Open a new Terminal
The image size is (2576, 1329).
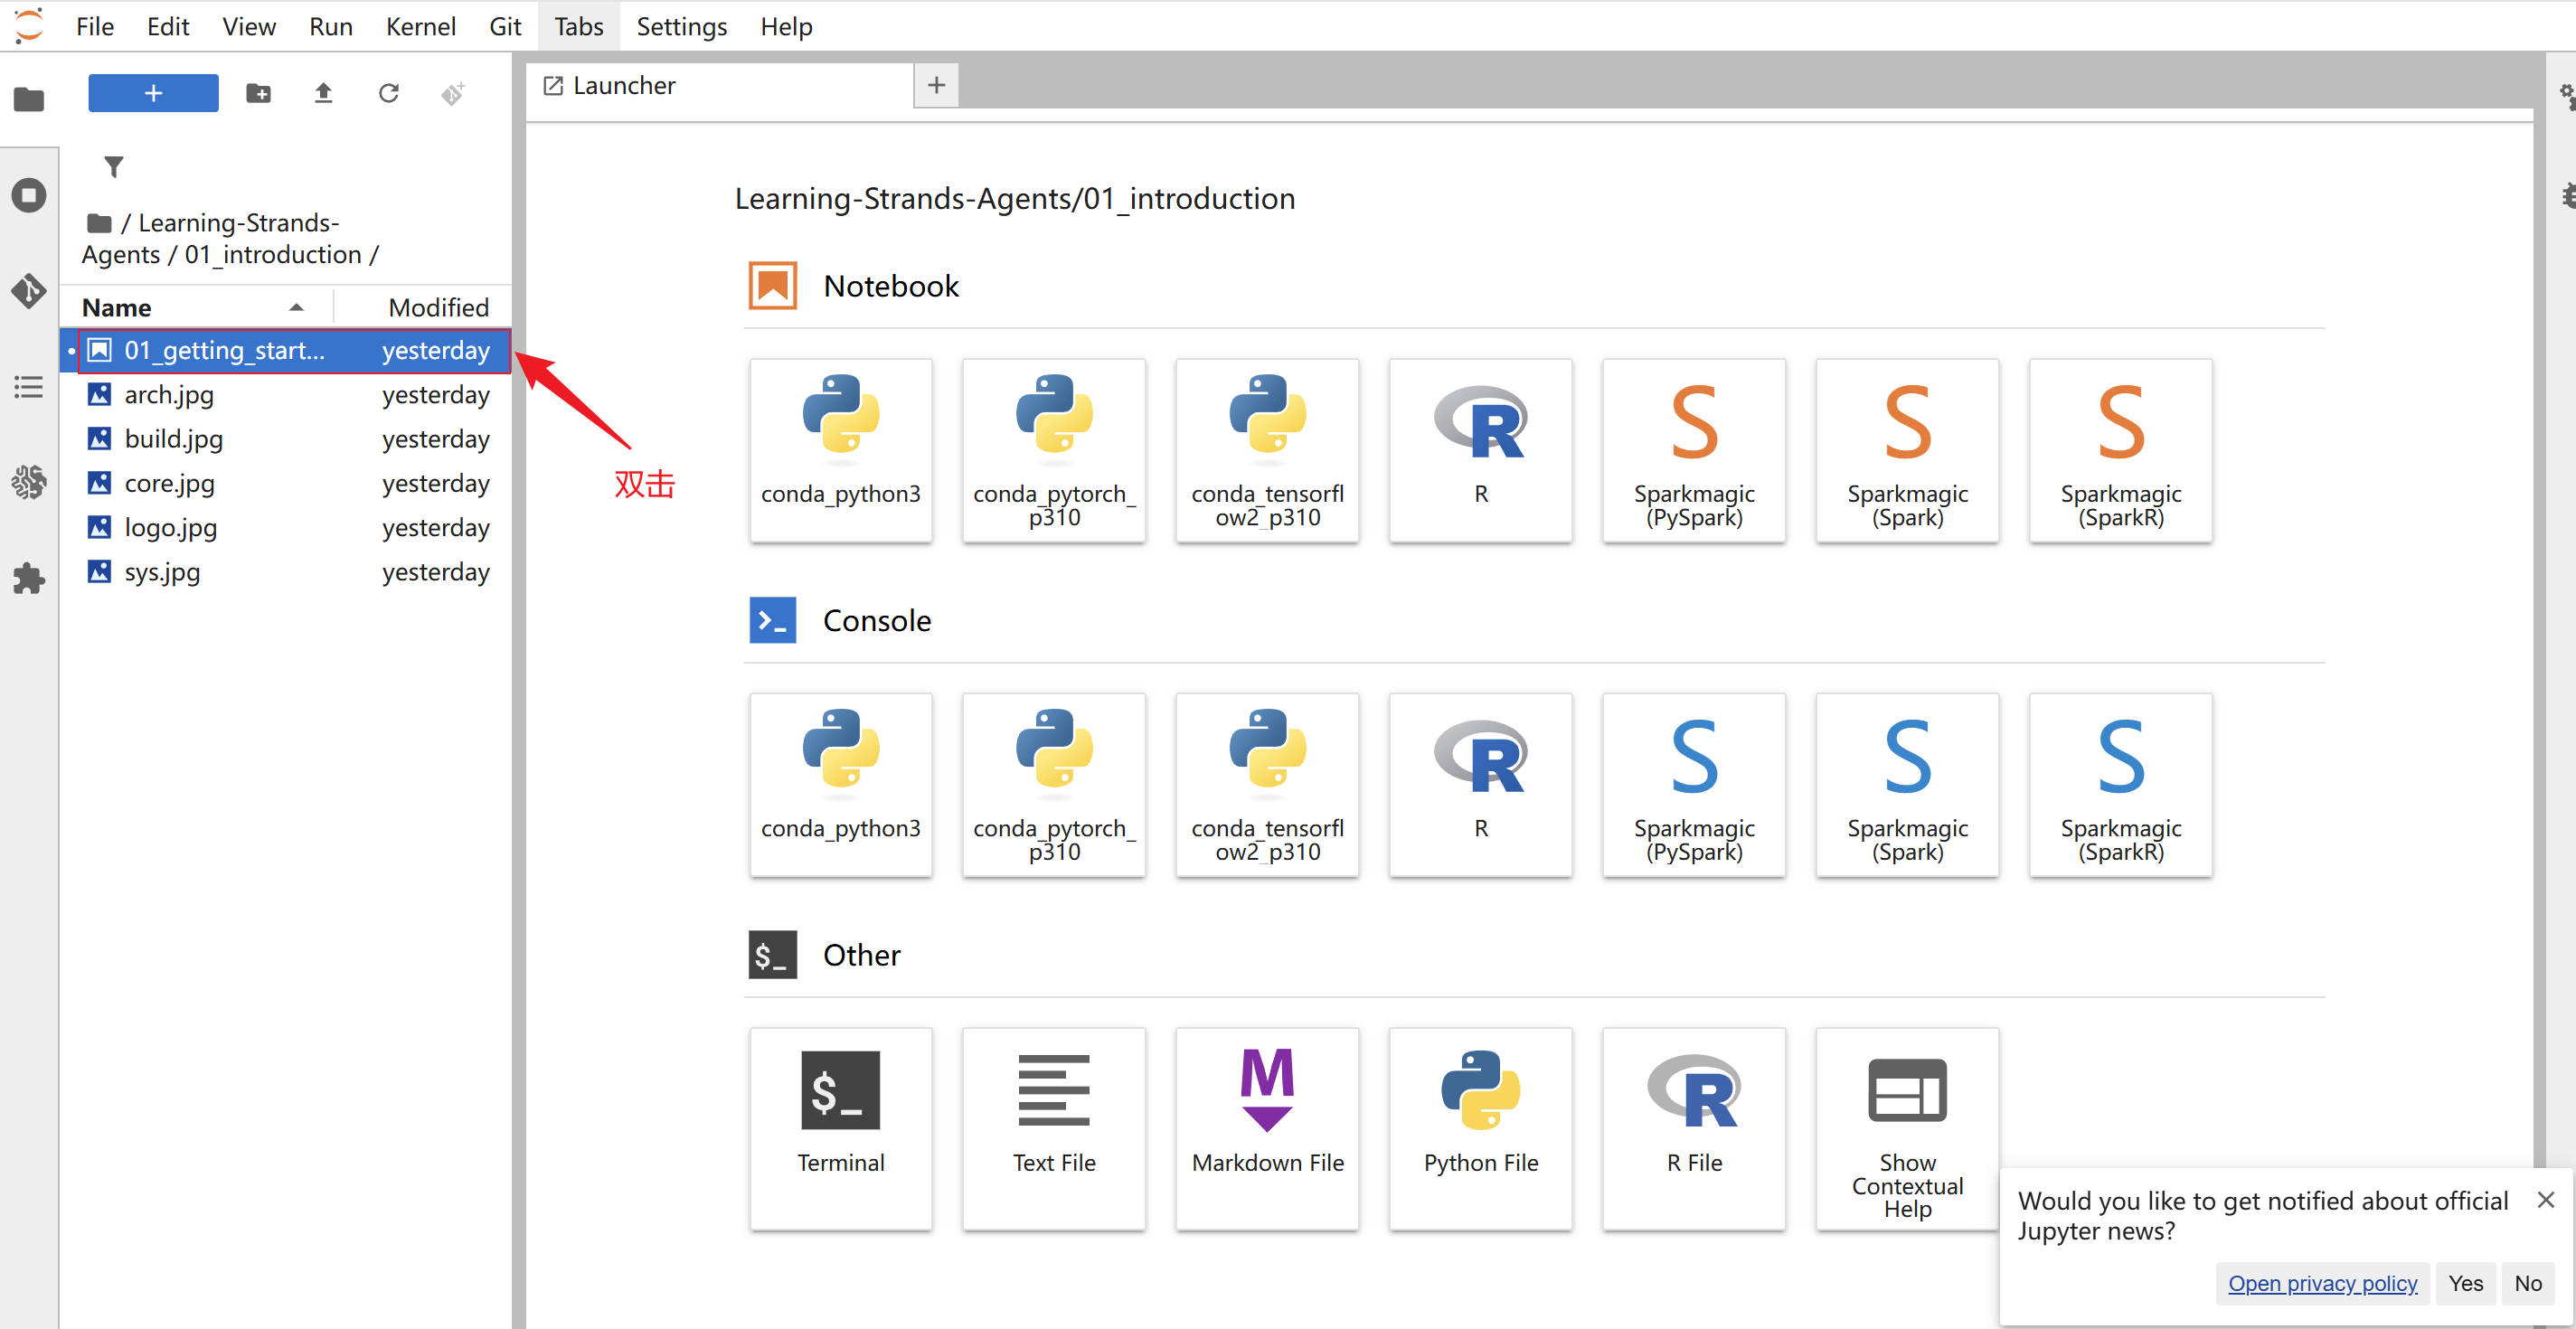point(841,1129)
